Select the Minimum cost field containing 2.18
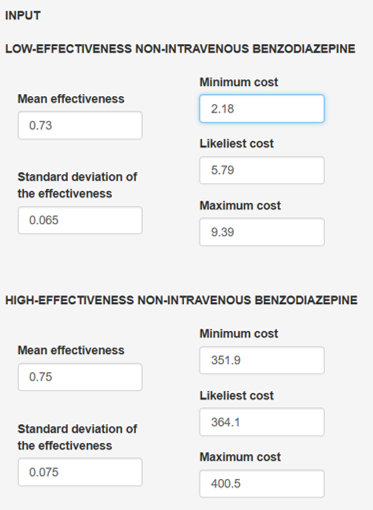The image size is (373, 510). pyautogui.click(x=262, y=109)
